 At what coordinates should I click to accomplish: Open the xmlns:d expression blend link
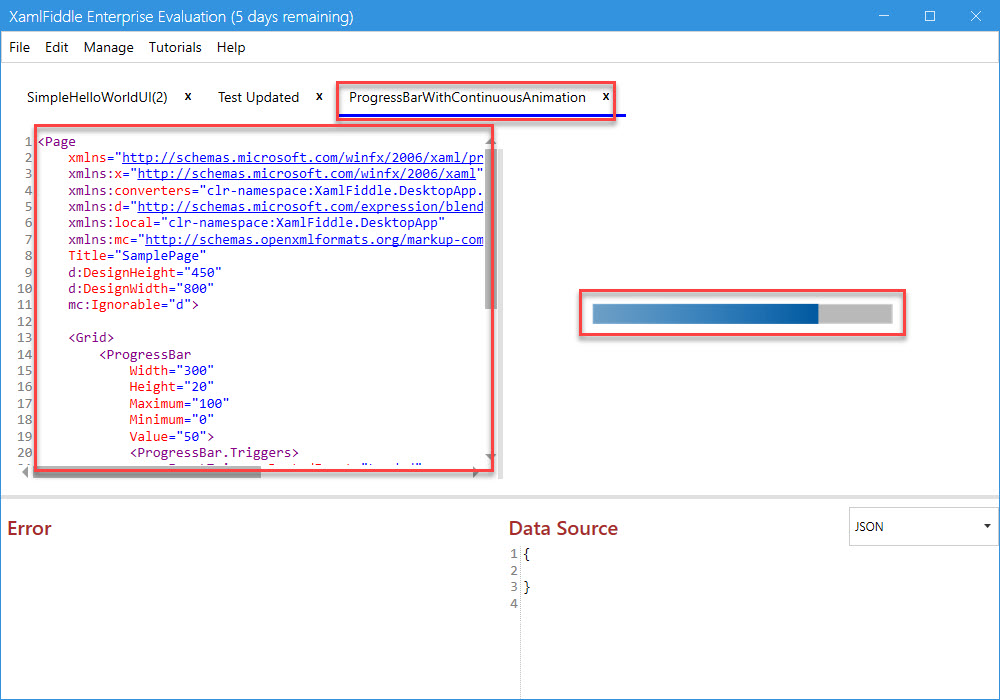[x=310, y=207]
